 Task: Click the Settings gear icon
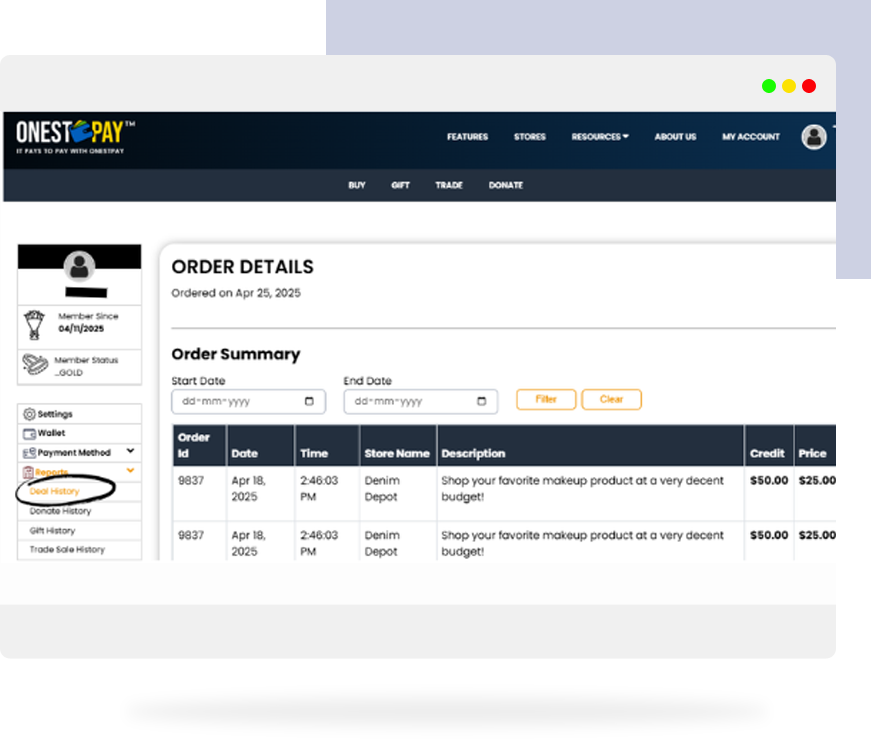(29, 414)
